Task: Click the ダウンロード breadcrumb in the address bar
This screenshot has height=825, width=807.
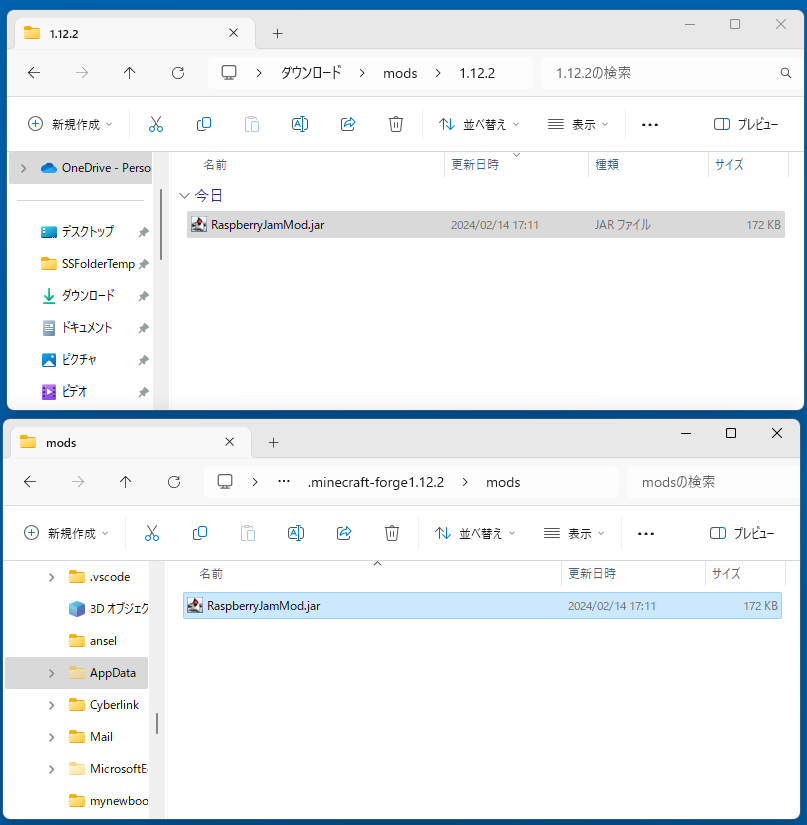Action: point(310,73)
